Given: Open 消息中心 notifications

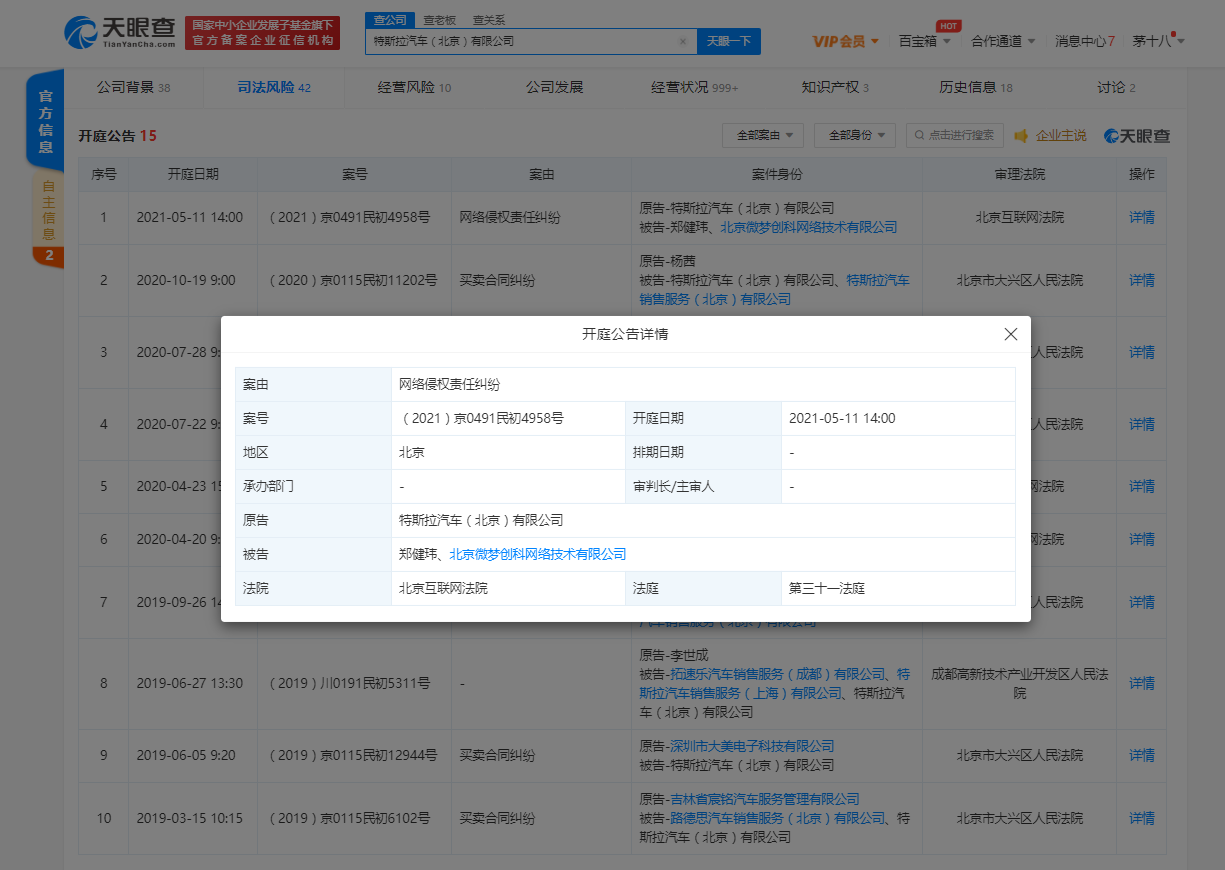Looking at the screenshot, I should coord(1084,41).
